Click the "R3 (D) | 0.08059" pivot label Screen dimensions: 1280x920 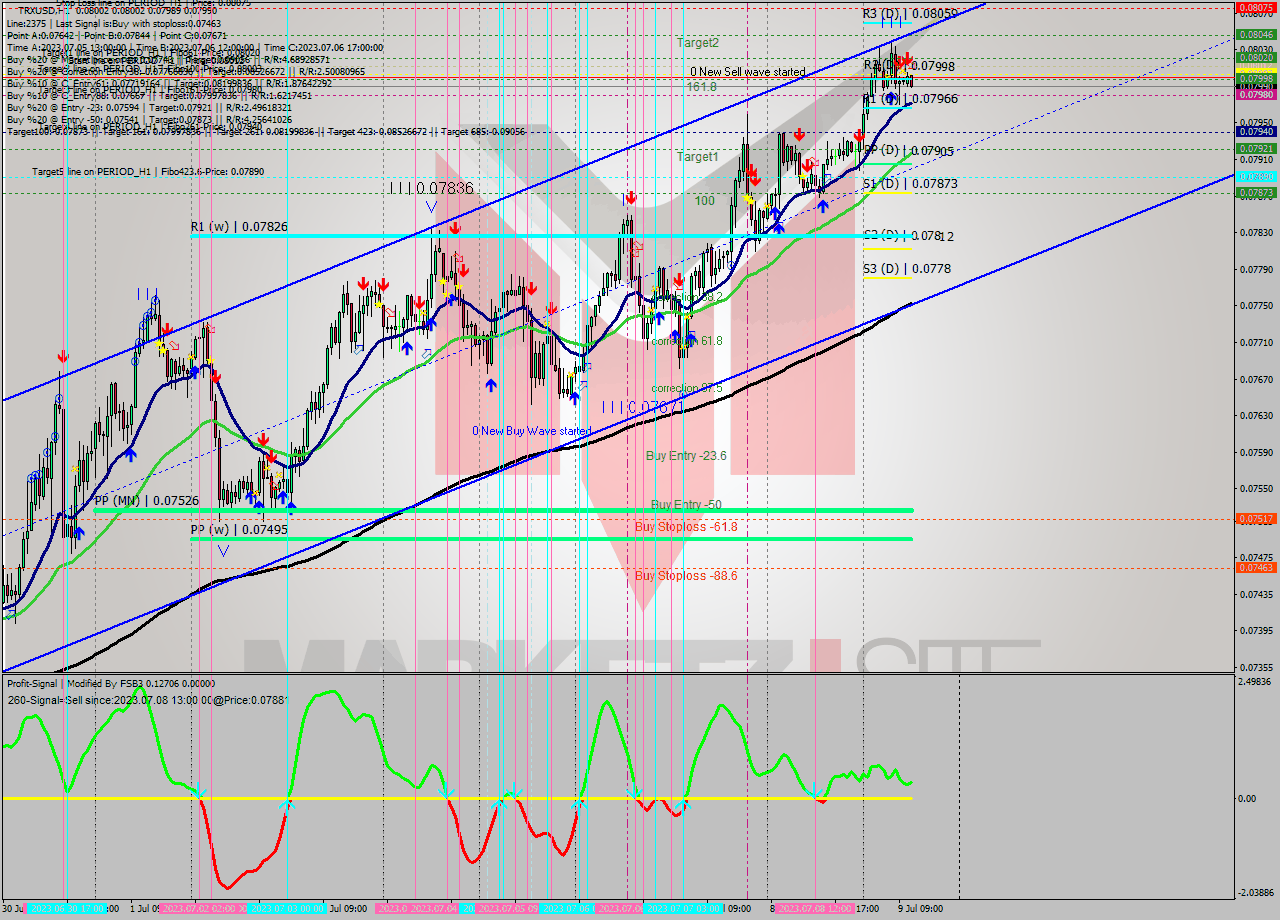click(909, 14)
